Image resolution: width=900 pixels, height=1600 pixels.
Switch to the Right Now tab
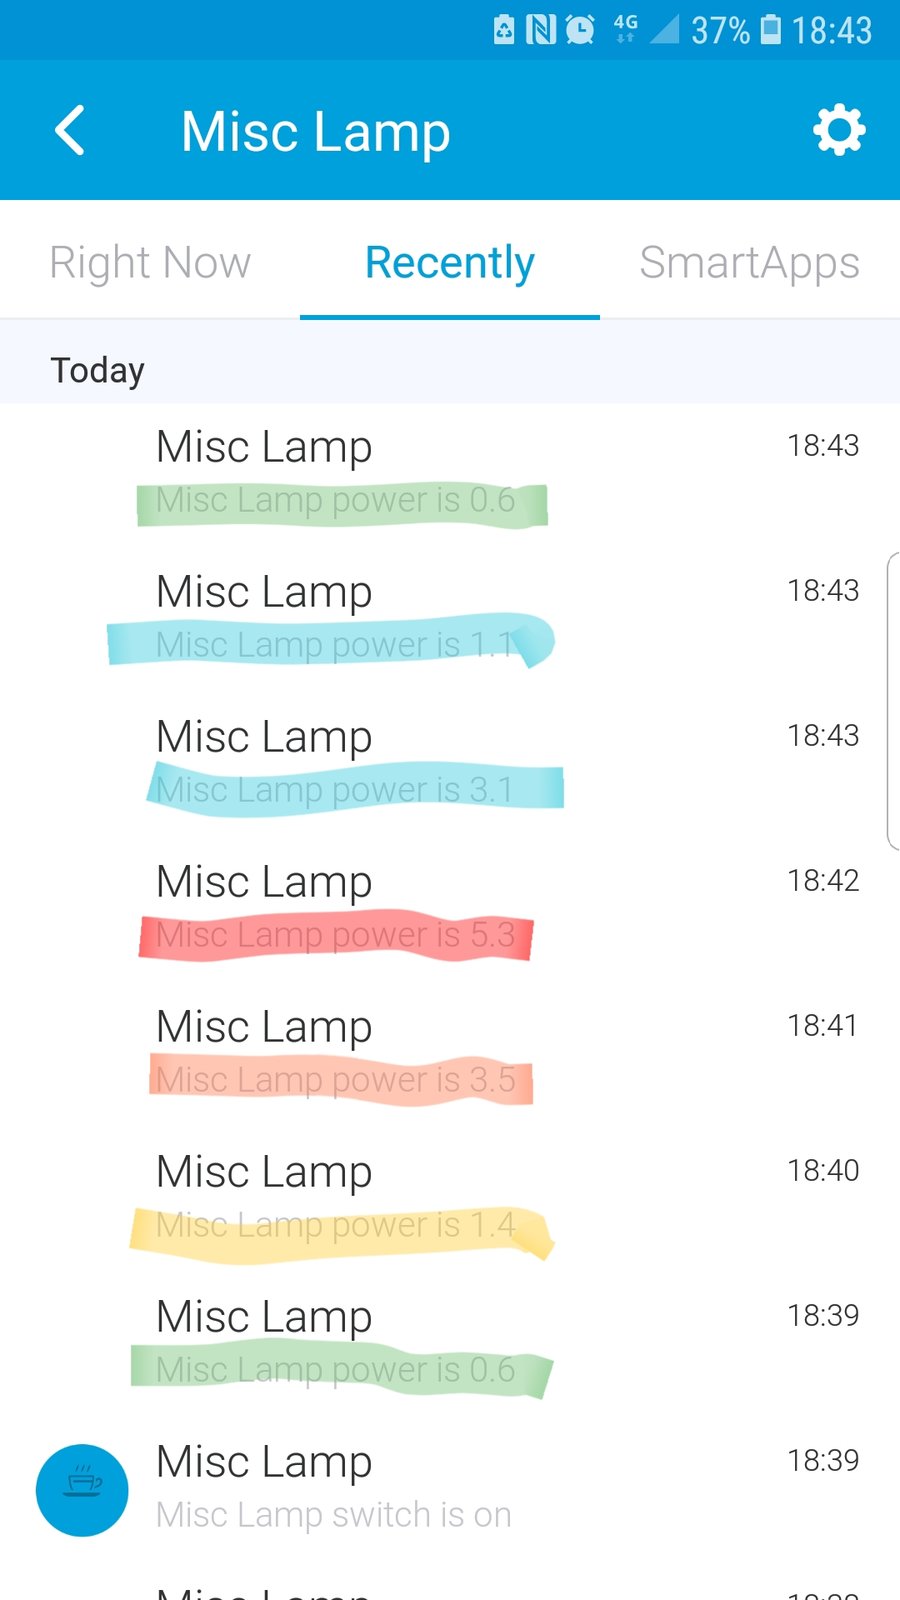pyautogui.click(x=150, y=262)
